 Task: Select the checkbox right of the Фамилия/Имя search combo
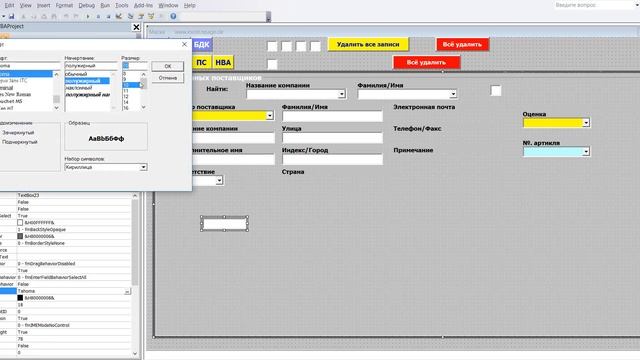pyautogui.click(x=496, y=91)
